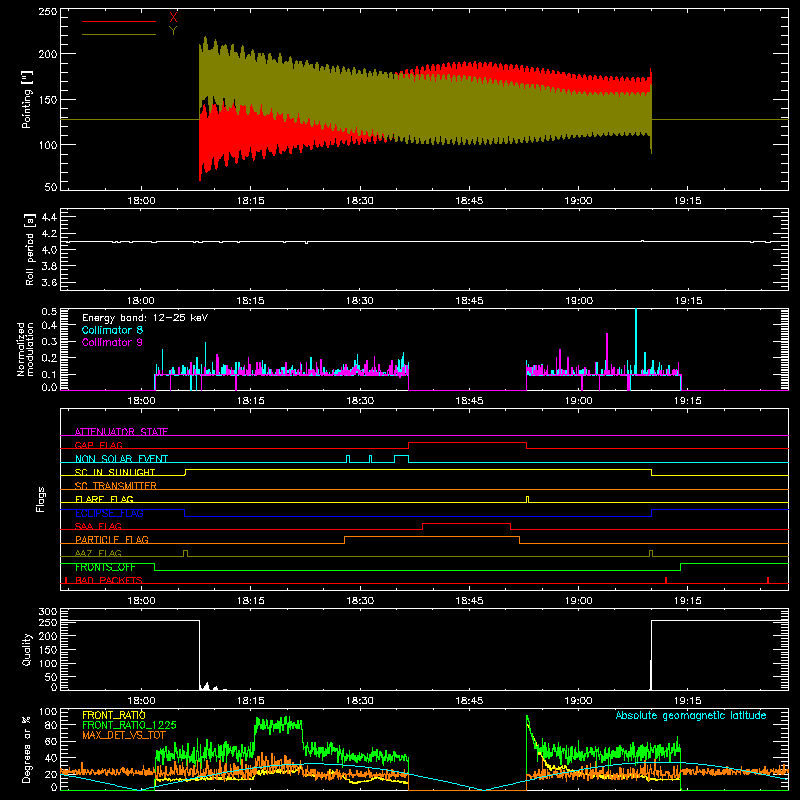The image size is (800, 800).
Task: Click the FRONTS_OFF flag label
Action: [105, 567]
